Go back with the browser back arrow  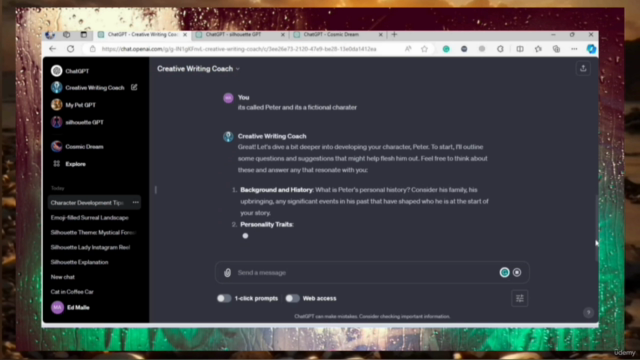pyautogui.click(x=53, y=49)
